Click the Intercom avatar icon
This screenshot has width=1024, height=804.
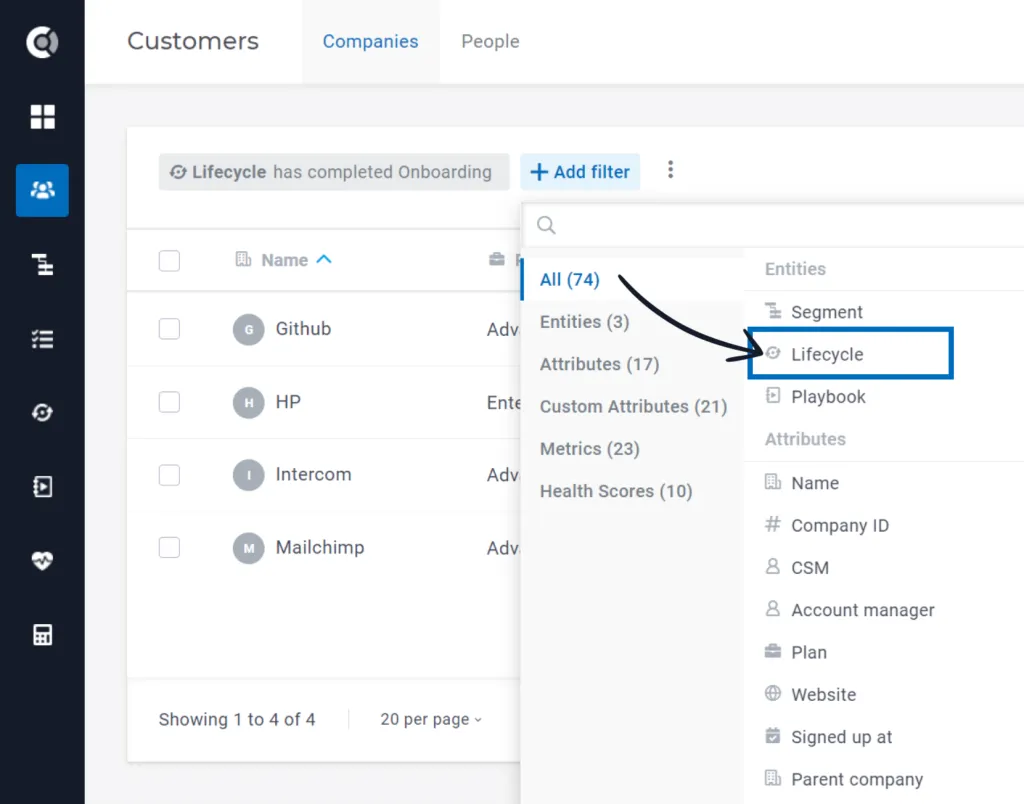pos(248,475)
